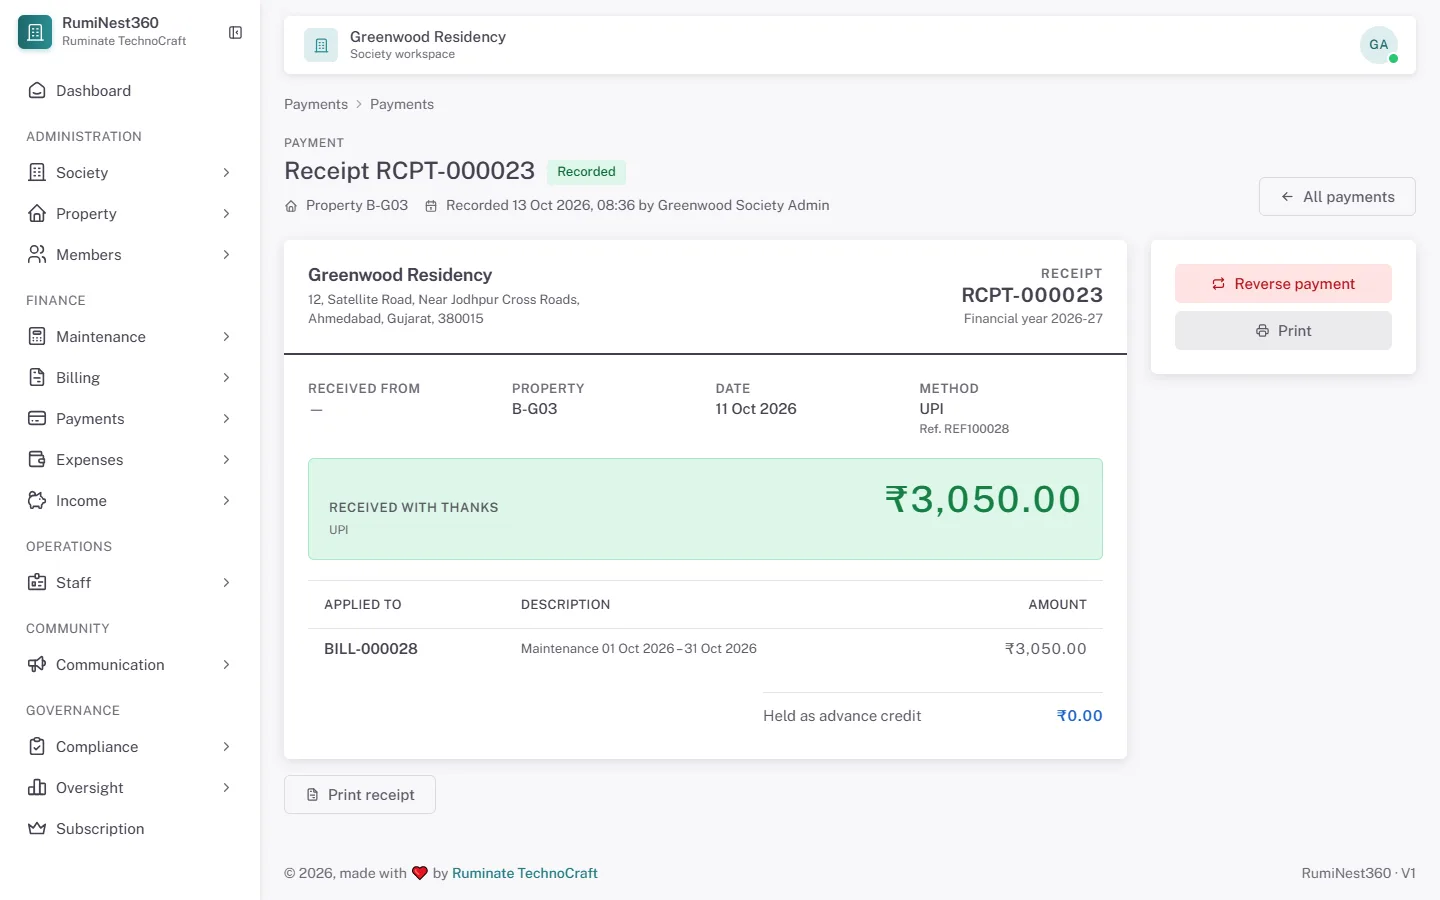Click the RumiNest360 logo icon
1440x900 pixels.
tap(35, 32)
